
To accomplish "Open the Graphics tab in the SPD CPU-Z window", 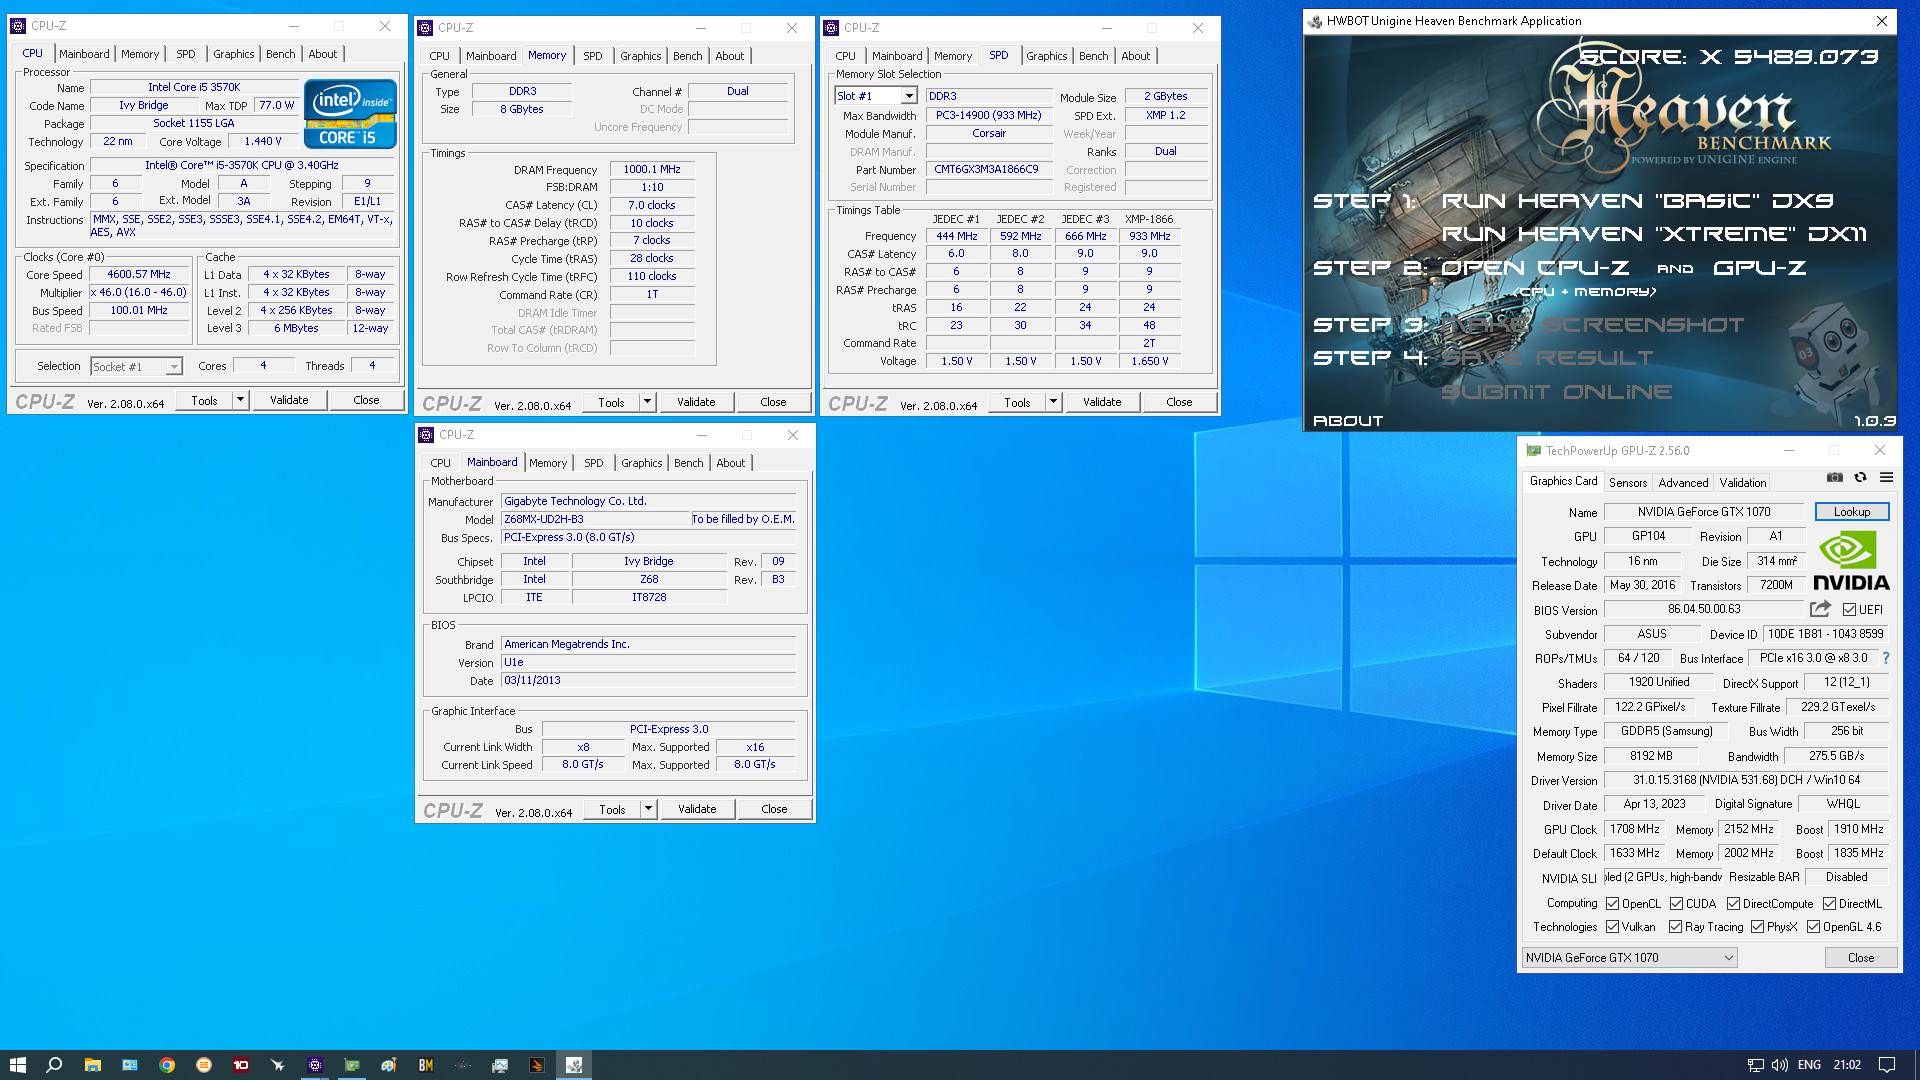I will [x=1046, y=56].
